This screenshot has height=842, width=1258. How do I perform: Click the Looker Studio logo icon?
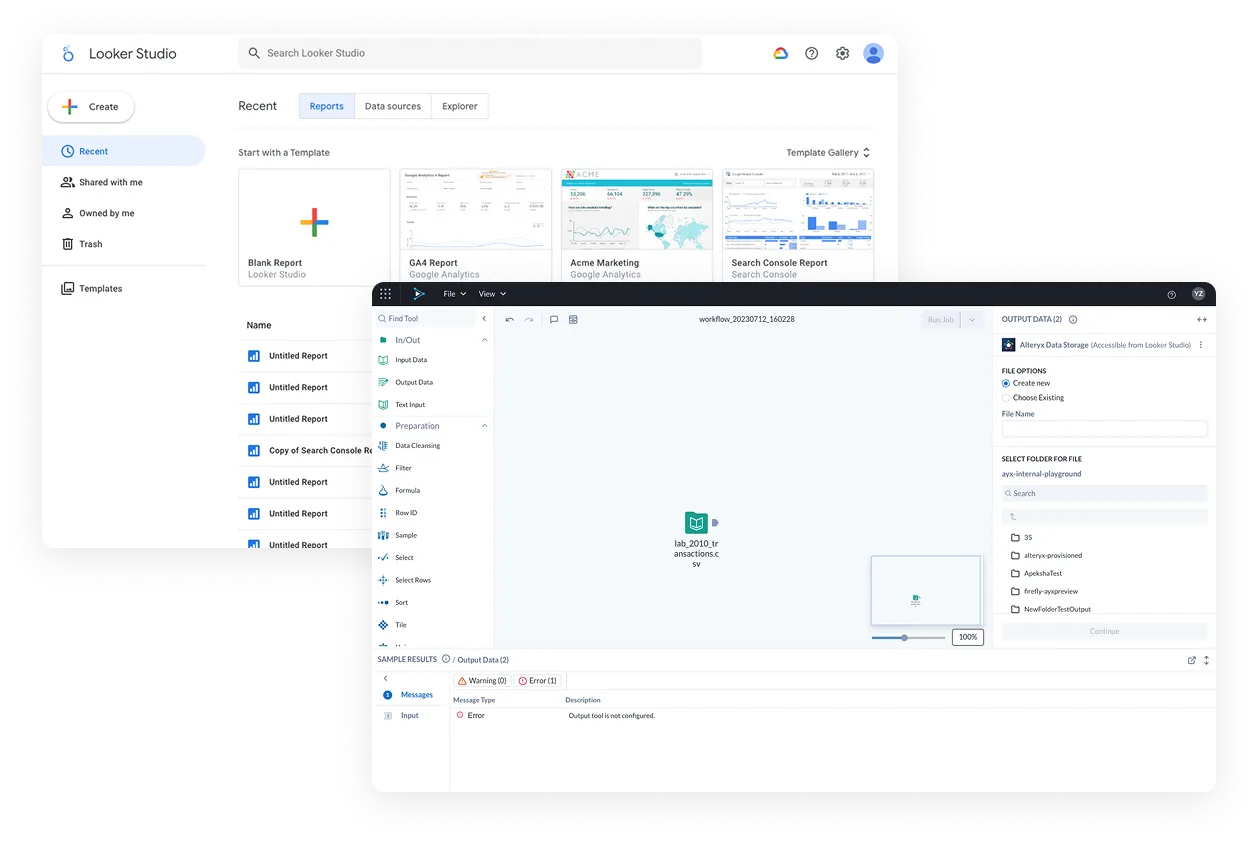[68, 54]
